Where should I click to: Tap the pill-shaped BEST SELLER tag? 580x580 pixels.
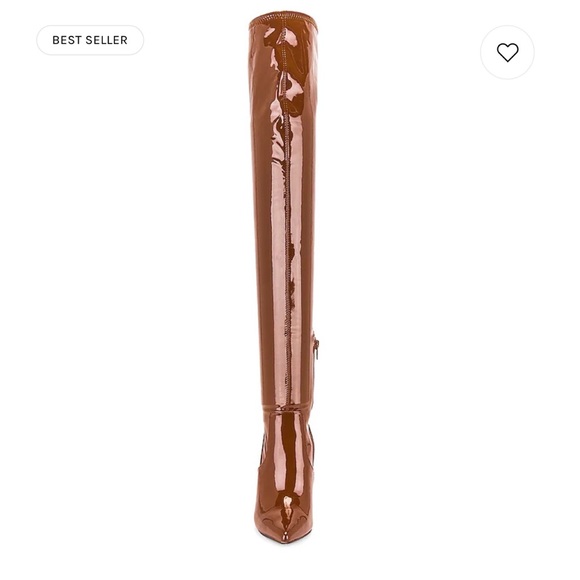90,40
